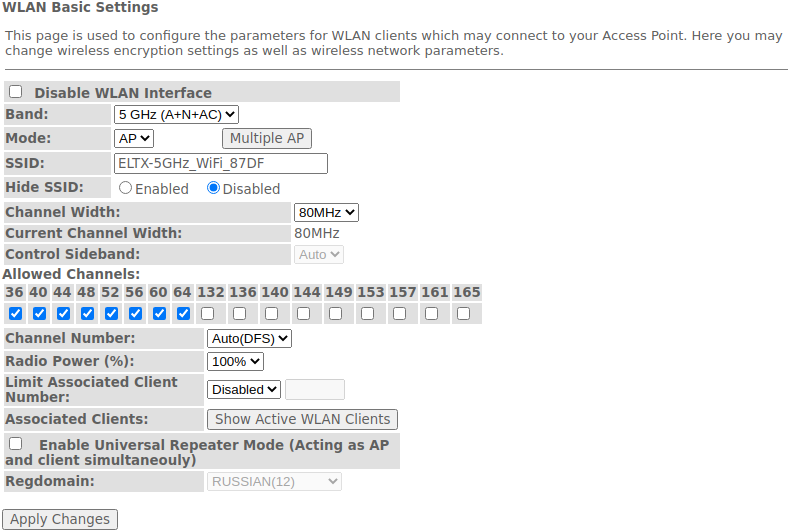788x532 pixels.
Task: Select Enabled for Hide SSID
Action: [126, 188]
